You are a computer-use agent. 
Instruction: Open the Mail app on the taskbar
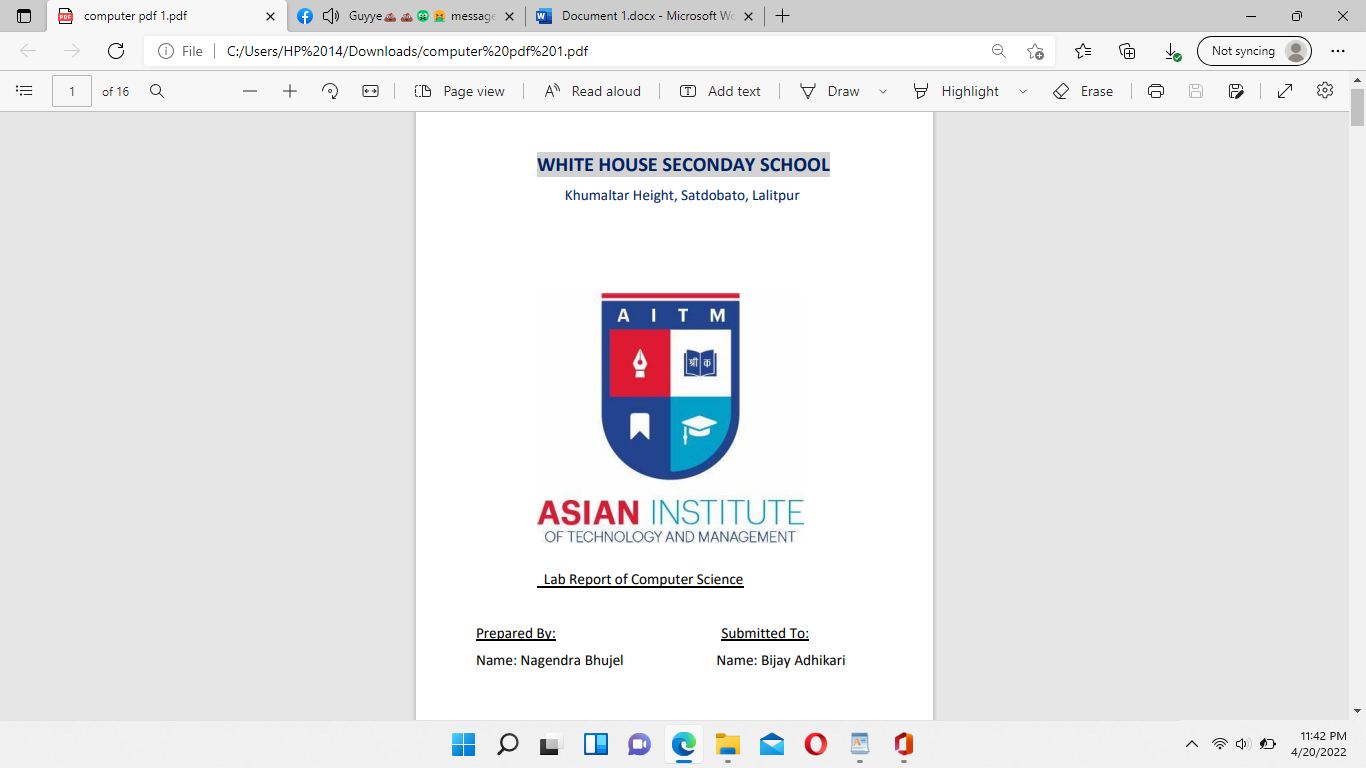771,744
